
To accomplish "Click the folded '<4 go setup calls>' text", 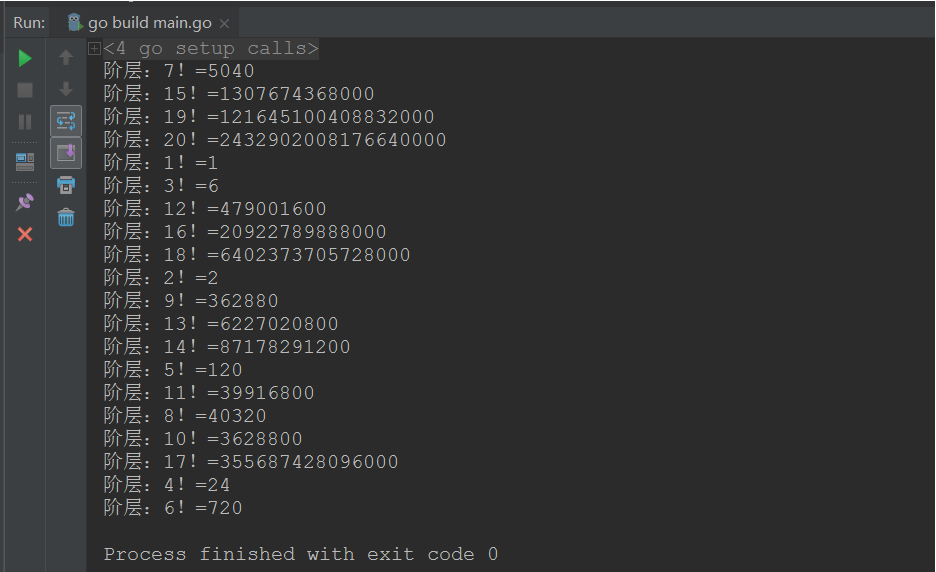I will click(x=211, y=48).
